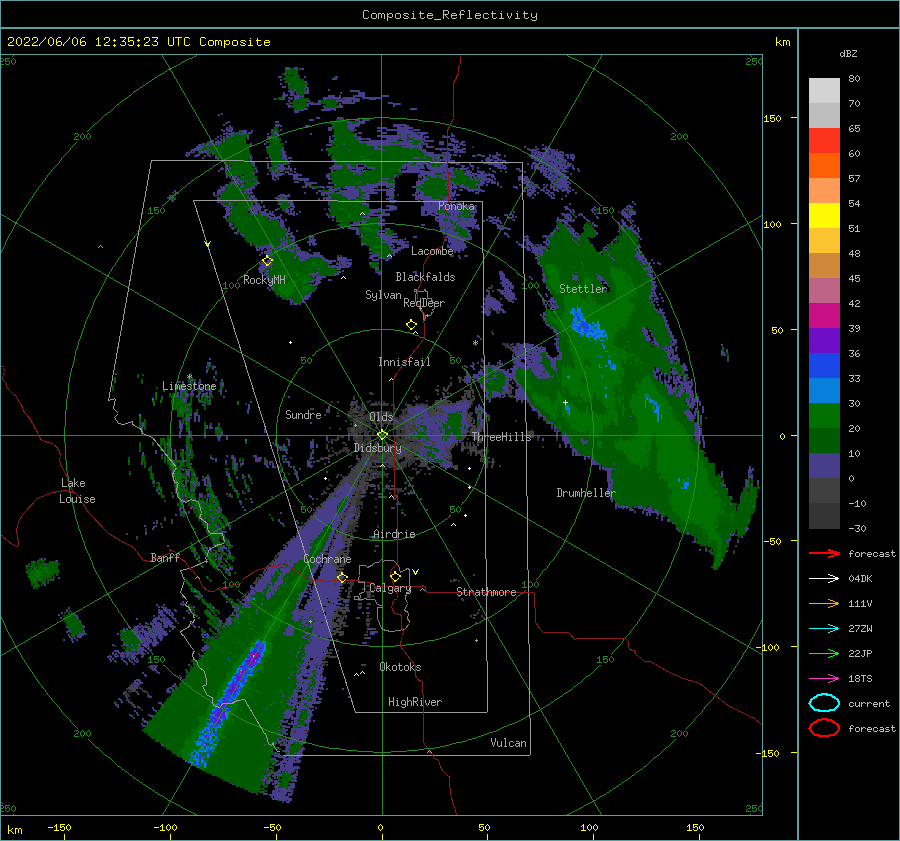Click the red forecast arrow legend icon
Image resolution: width=900 pixels, height=841 pixels.
pyautogui.click(x=824, y=553)
